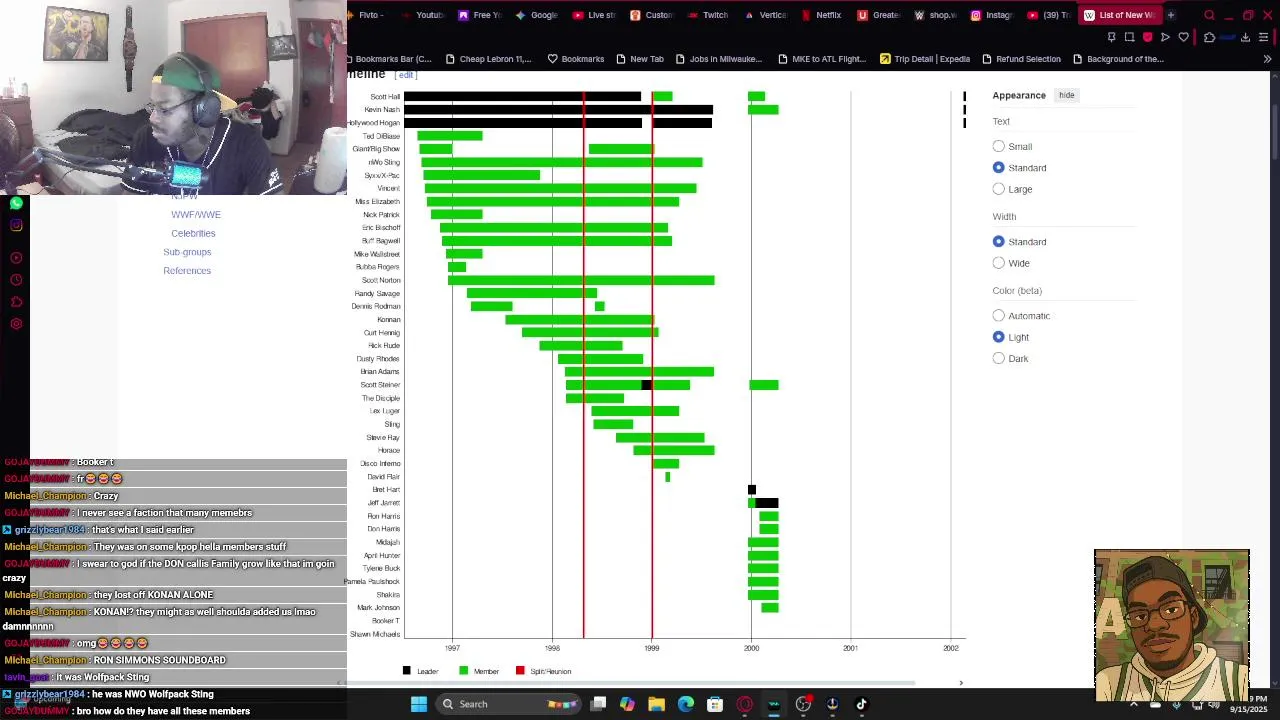Switch to the Twitch tab
1280x720 pixels.
pyautogui.click(x=708, y=15)
